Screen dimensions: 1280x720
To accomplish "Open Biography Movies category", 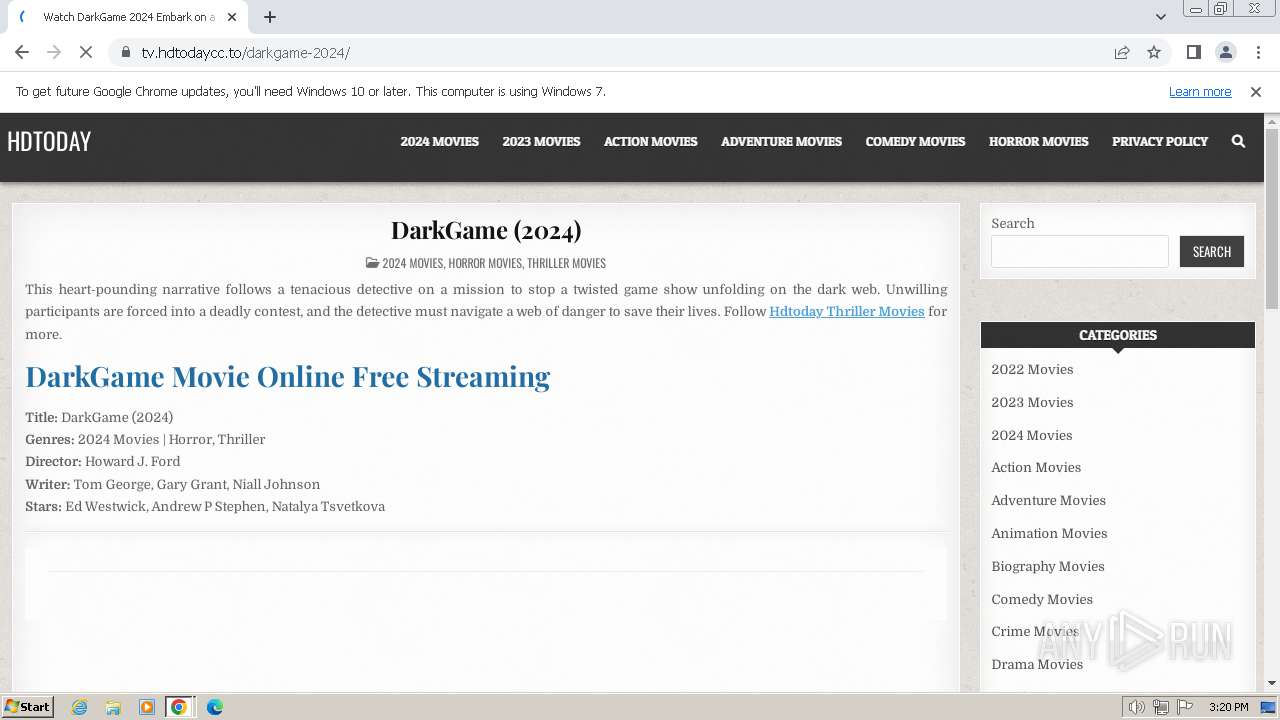I will pos(1048,566).
